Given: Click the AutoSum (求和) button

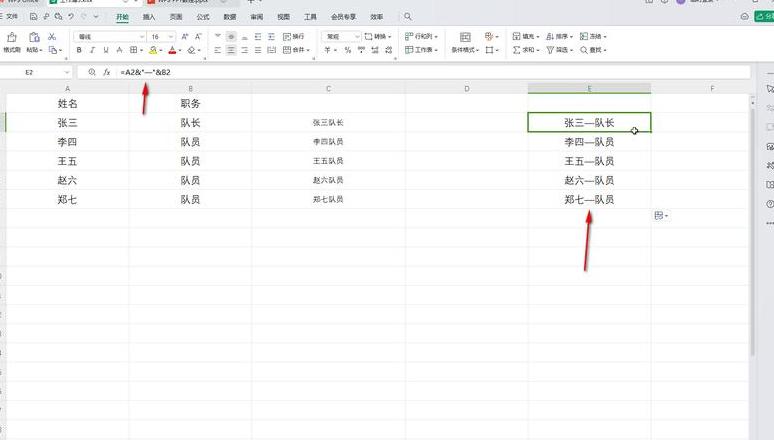Looking at the screenshot, I should coord(525,50).
